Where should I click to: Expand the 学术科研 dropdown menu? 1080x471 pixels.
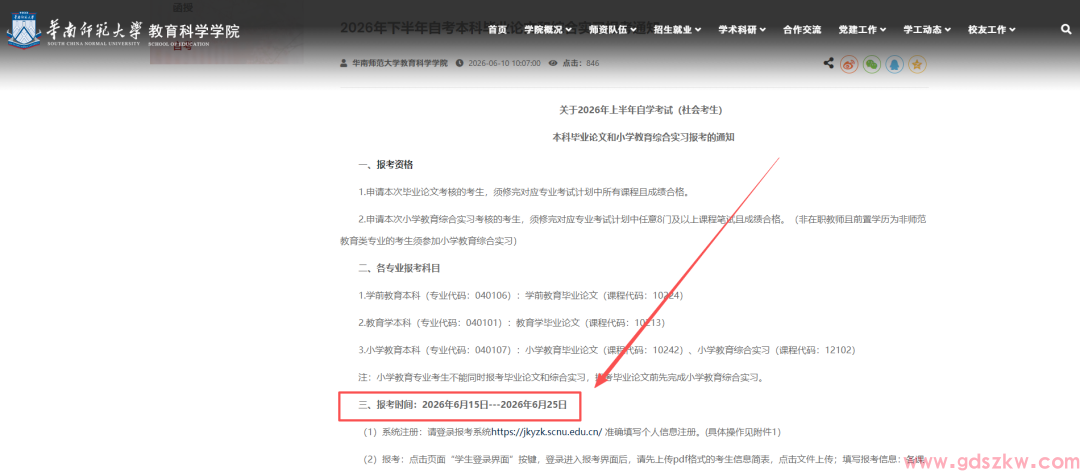(742, 30)
